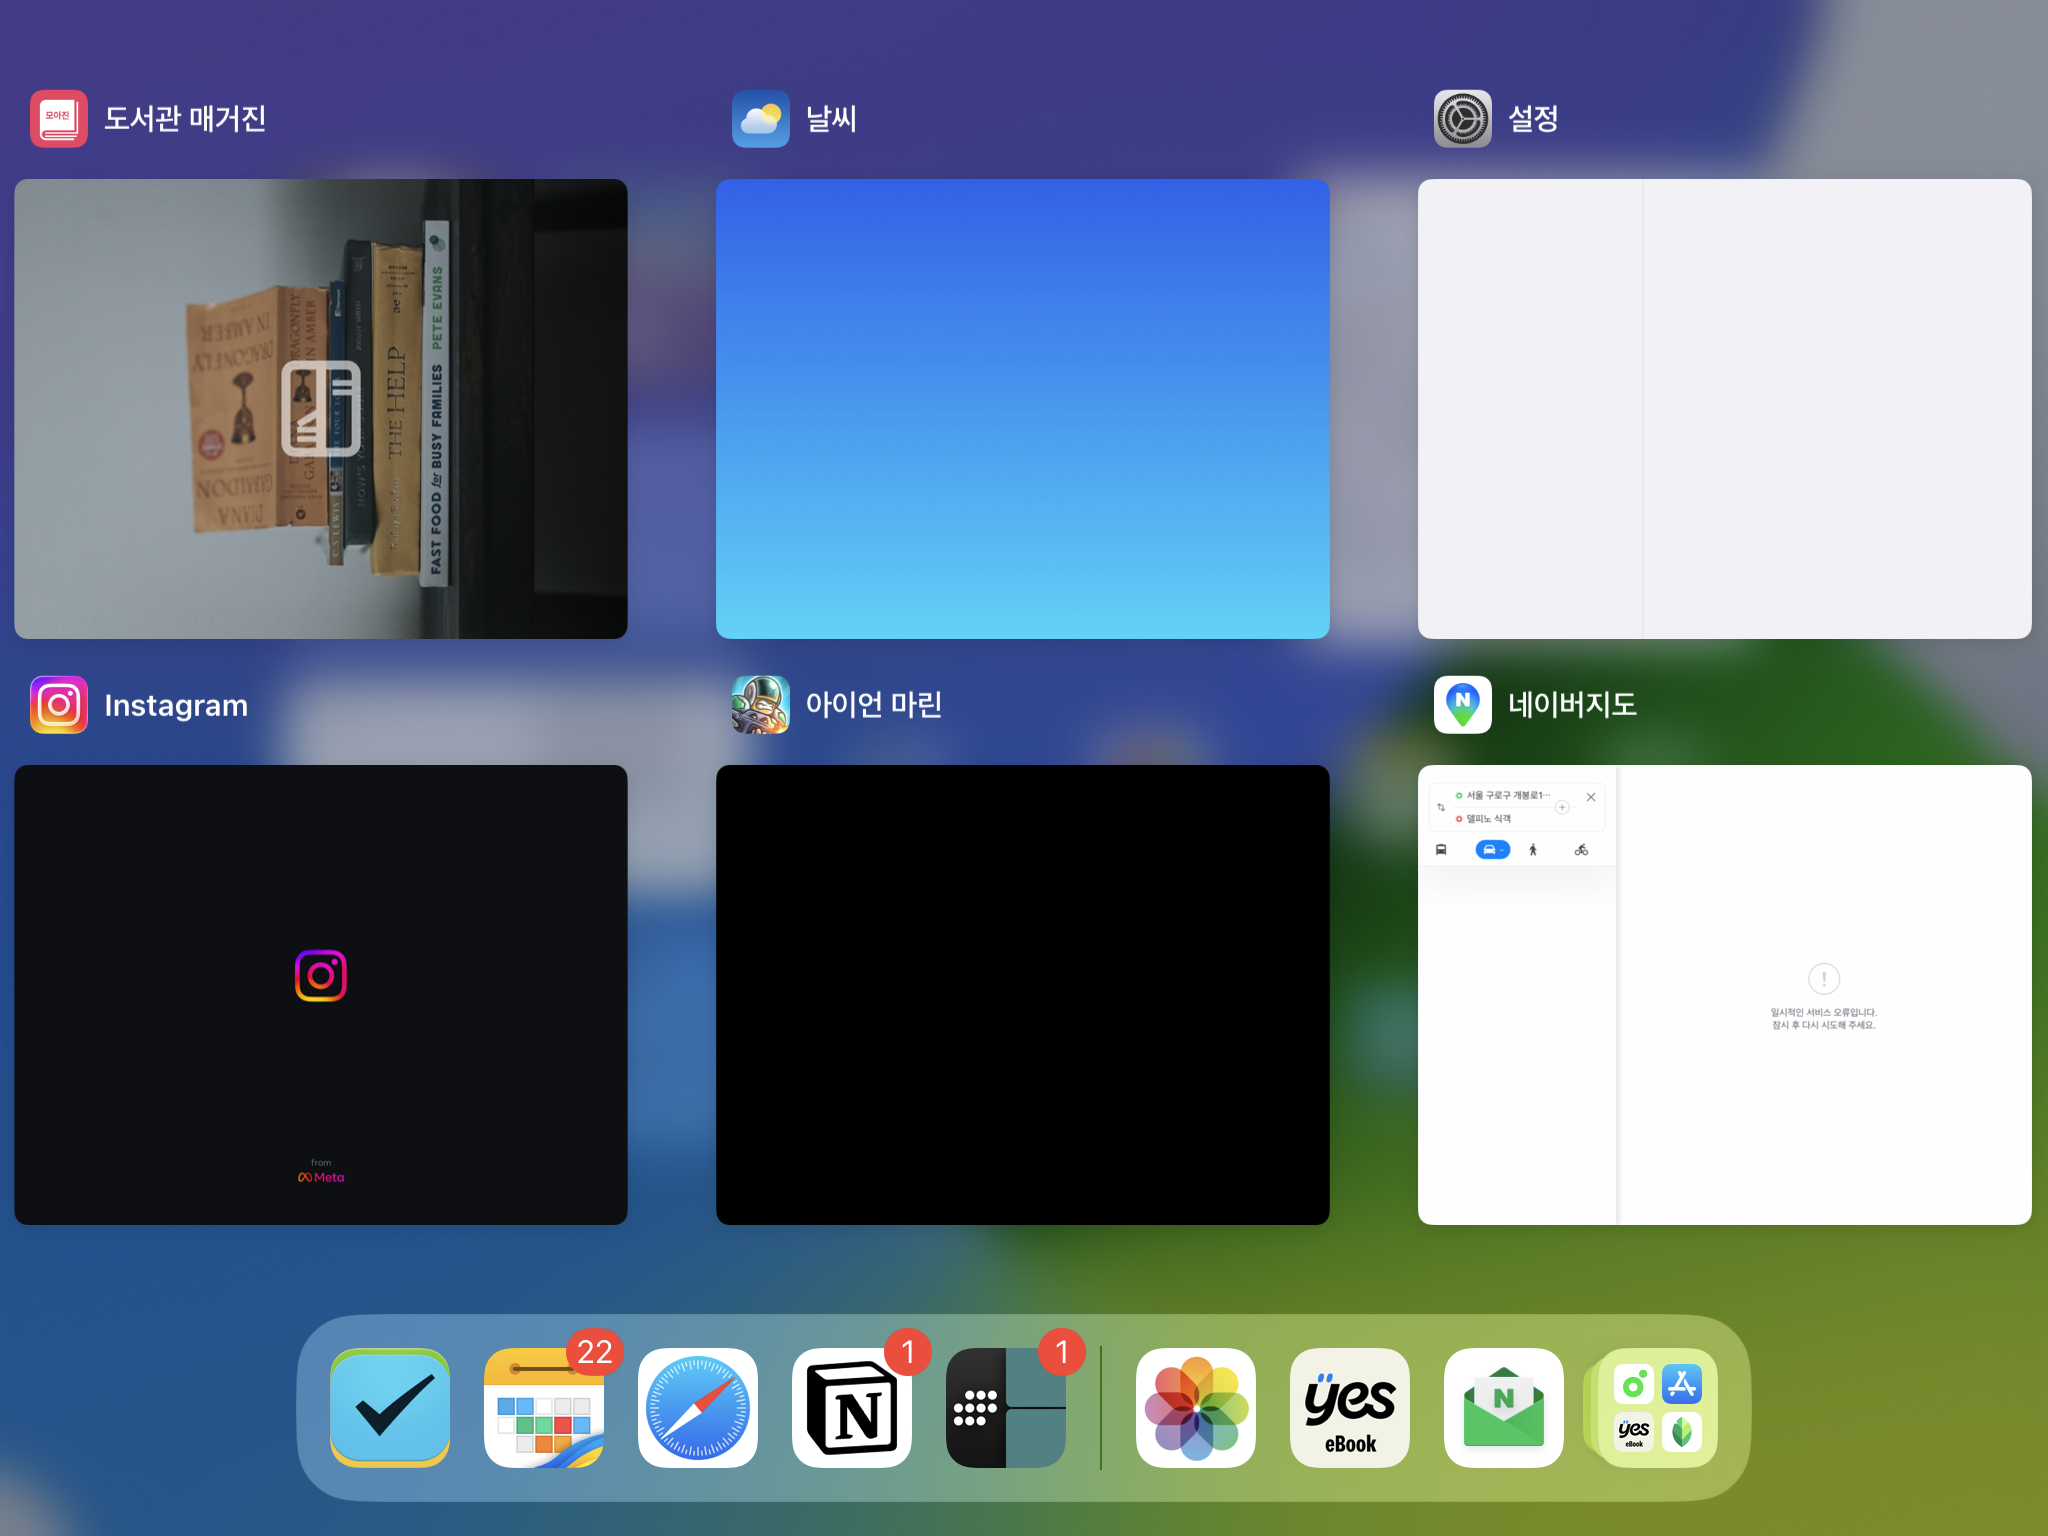Tap the Instagram icon above its card
Screen dimensions: 2048x1536
[x=59, y=705]
